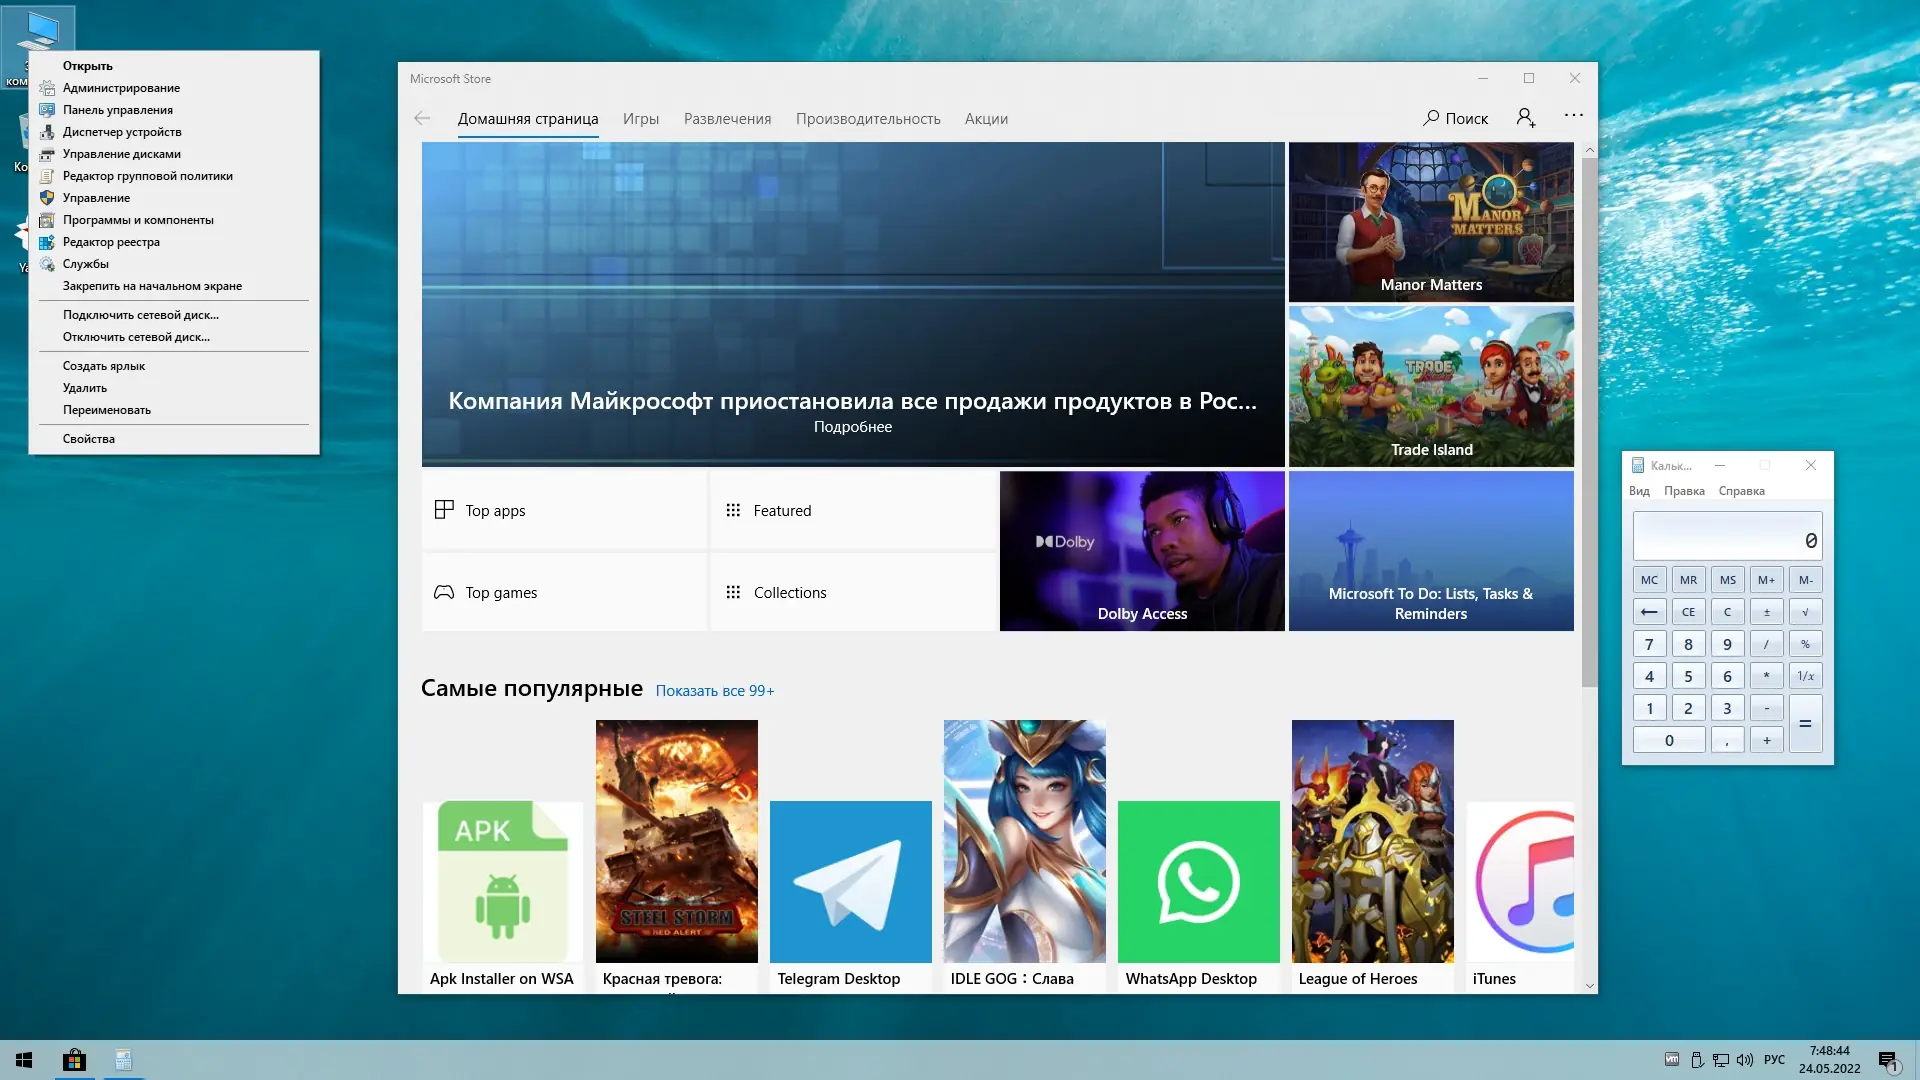This screenshot has width=1920, height=1080.
Task: Open the Top apps button
Action: click(x=564, y=511)
